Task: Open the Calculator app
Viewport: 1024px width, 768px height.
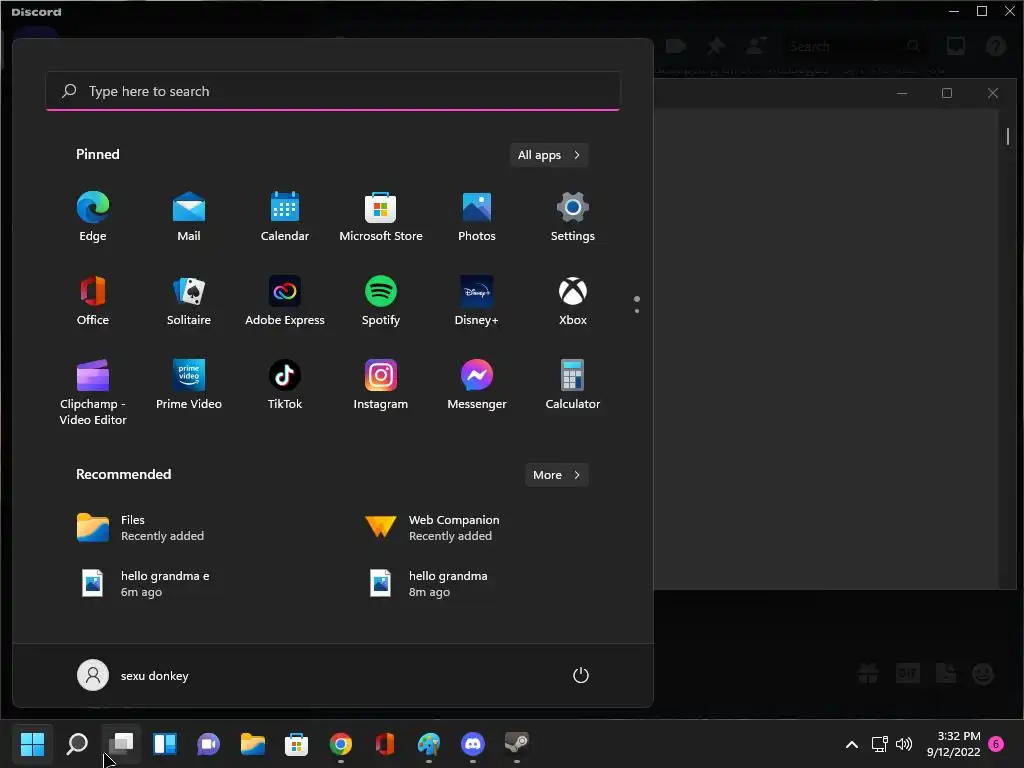Action: pos(573,385)
